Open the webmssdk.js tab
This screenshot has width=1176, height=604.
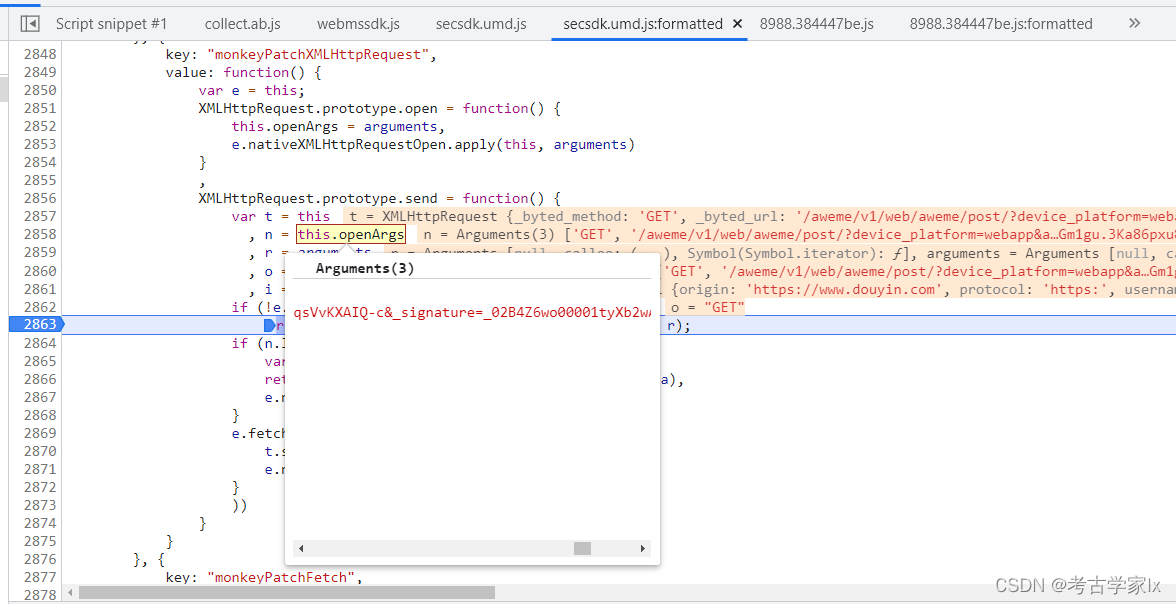click(x=358, y=24)
